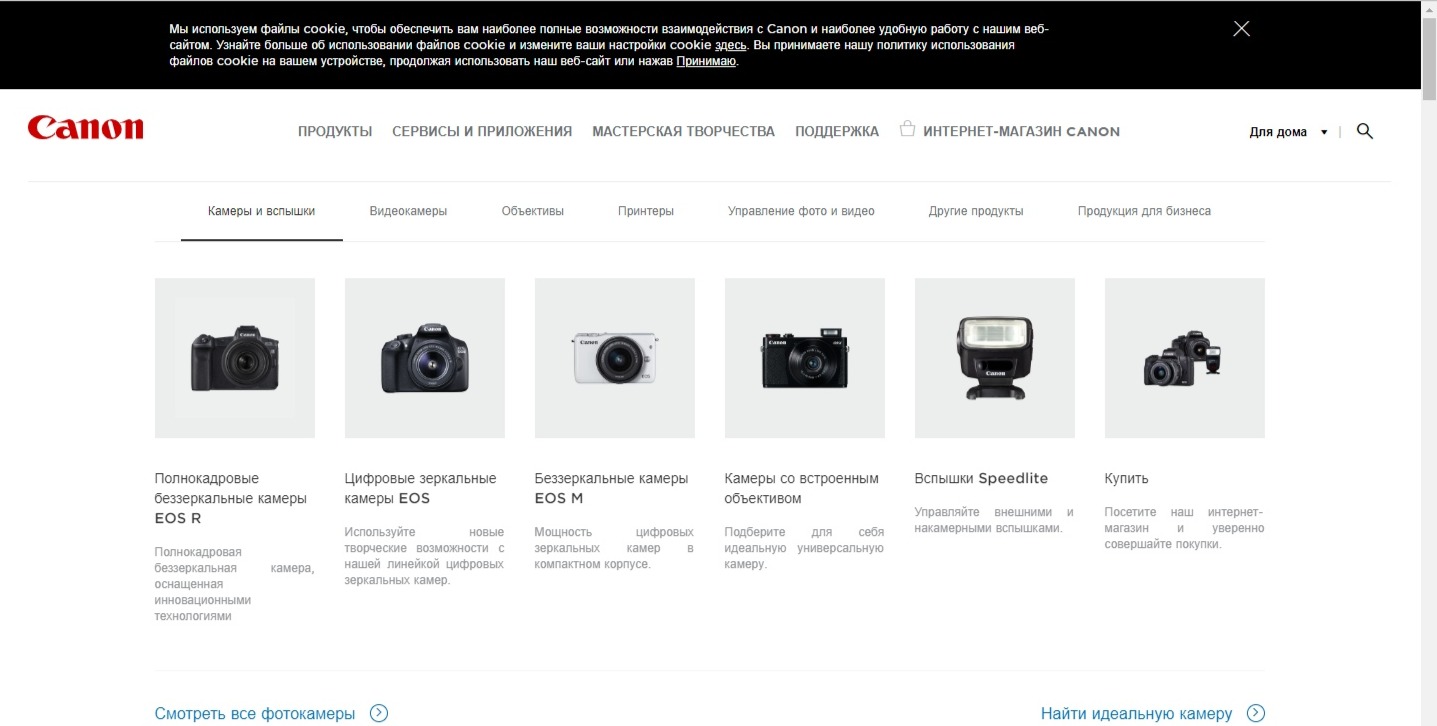Click Цифровые зеркальные камеры EOS link
The image size is (1437, 726).
coord(420,488)
